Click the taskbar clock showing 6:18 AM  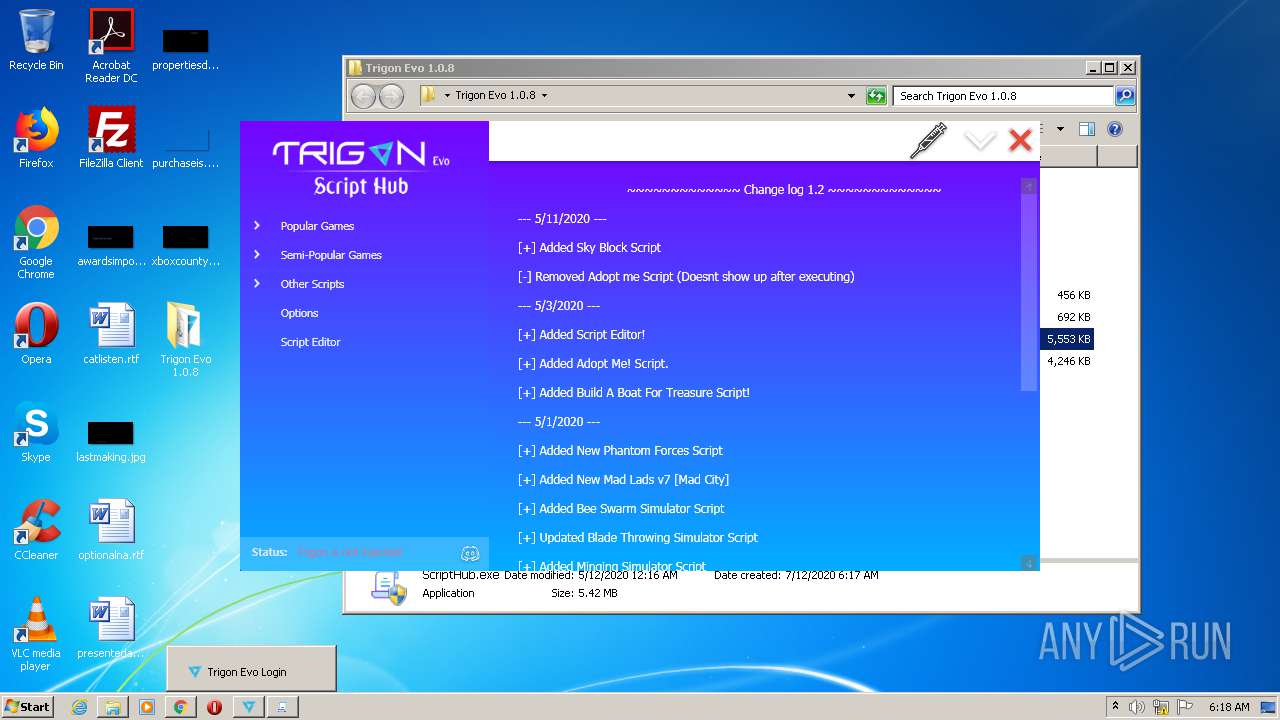click(1229, 707)
